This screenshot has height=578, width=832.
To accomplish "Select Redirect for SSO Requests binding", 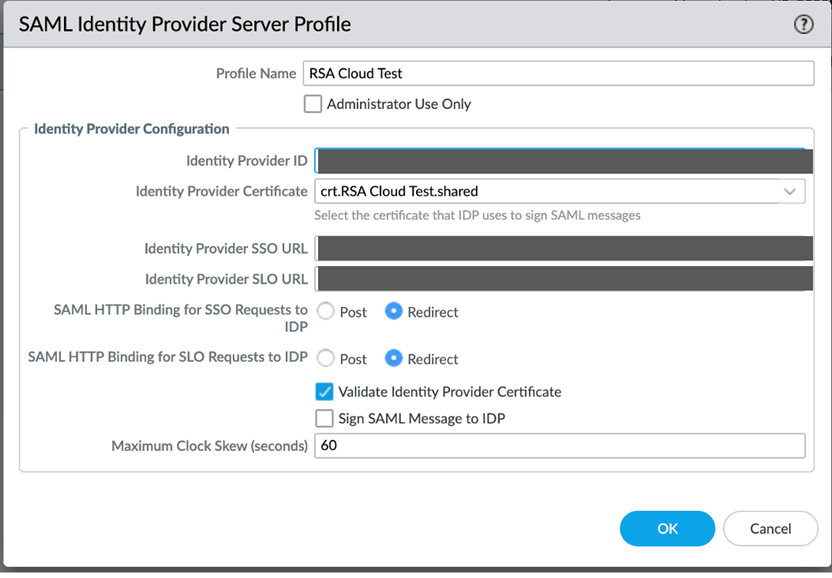I will coord(394,312).
